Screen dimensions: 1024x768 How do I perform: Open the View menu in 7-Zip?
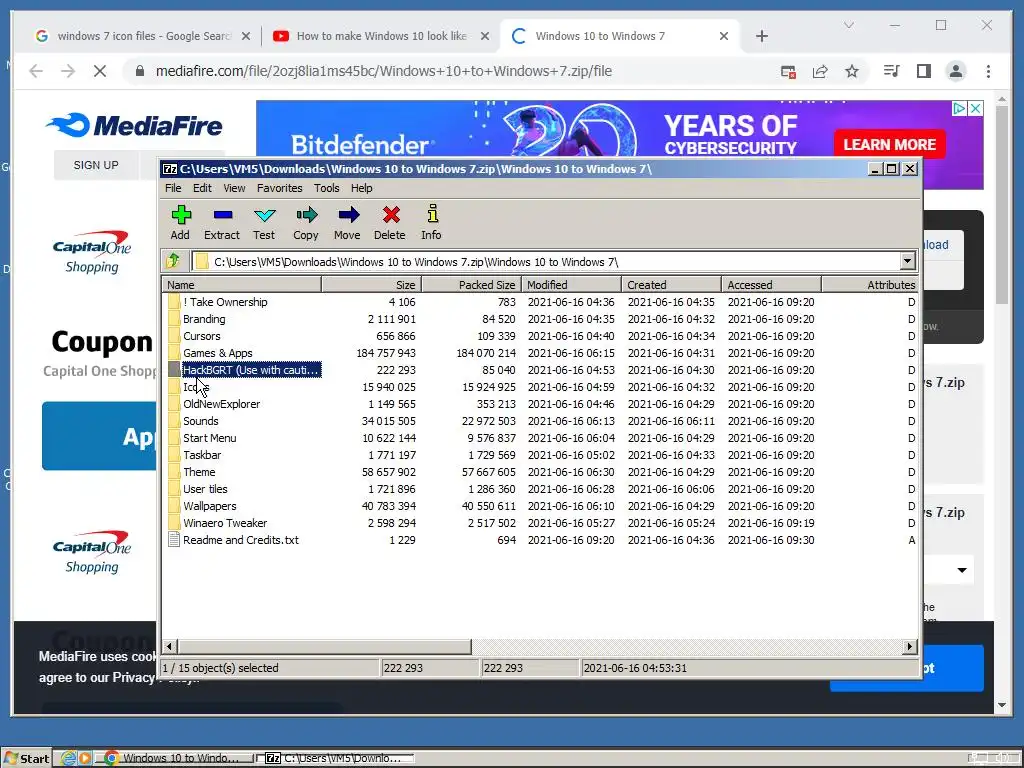tap(234, 188)
